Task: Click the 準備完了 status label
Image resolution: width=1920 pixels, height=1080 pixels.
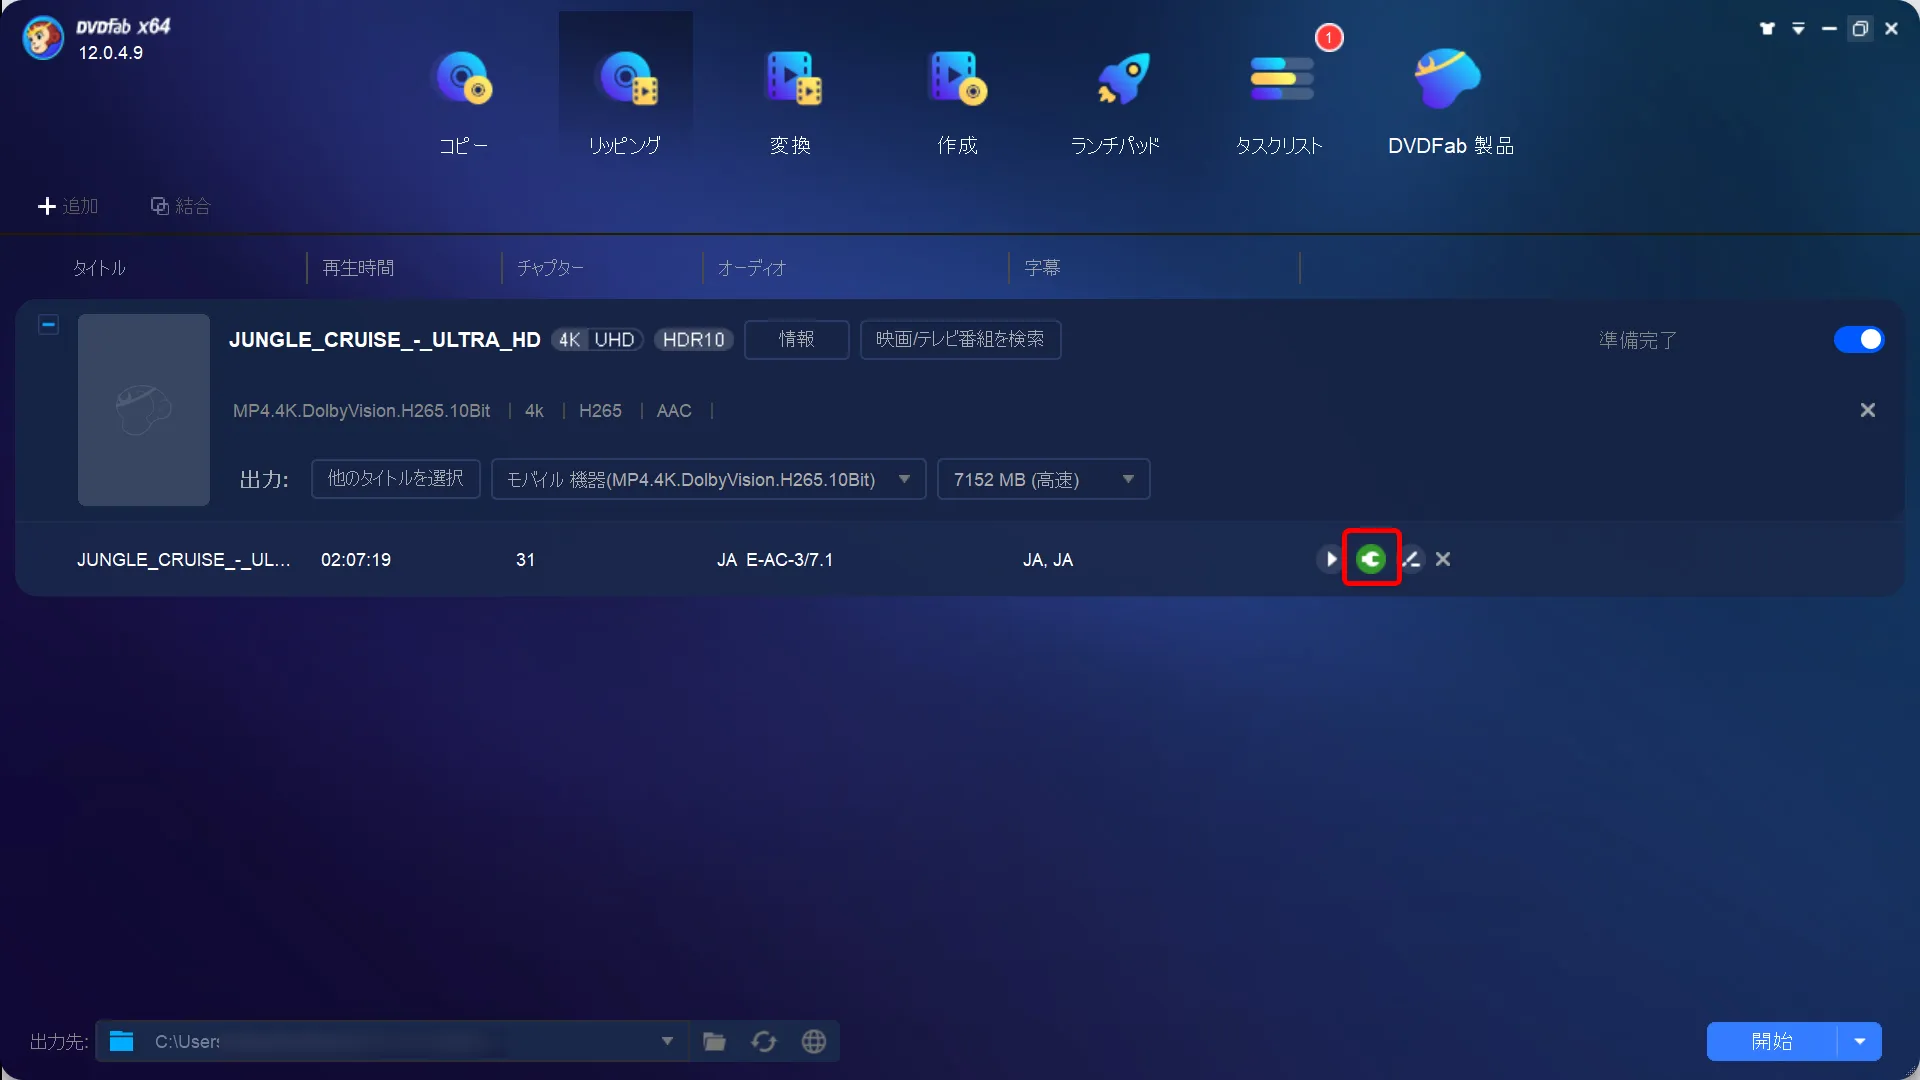Action: 1637,341
